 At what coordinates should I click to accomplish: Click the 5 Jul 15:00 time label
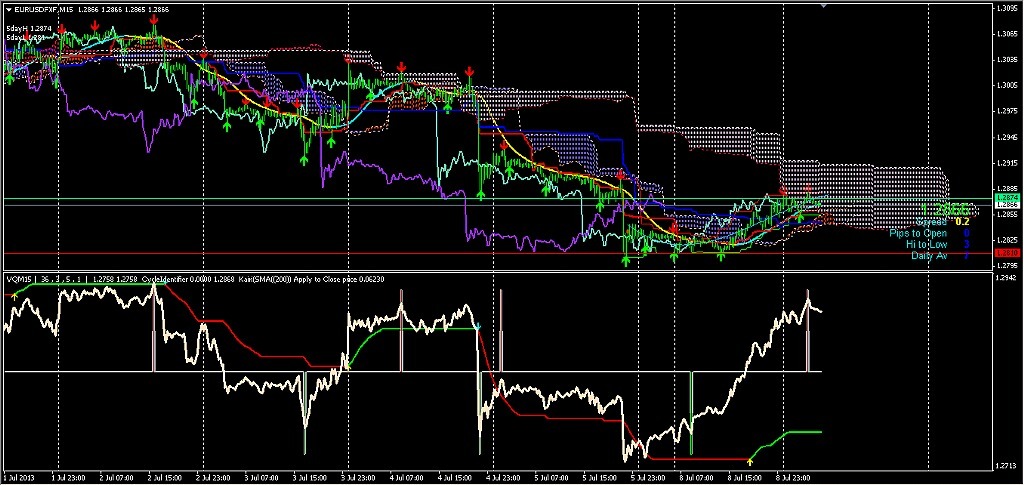coord(600,478)
